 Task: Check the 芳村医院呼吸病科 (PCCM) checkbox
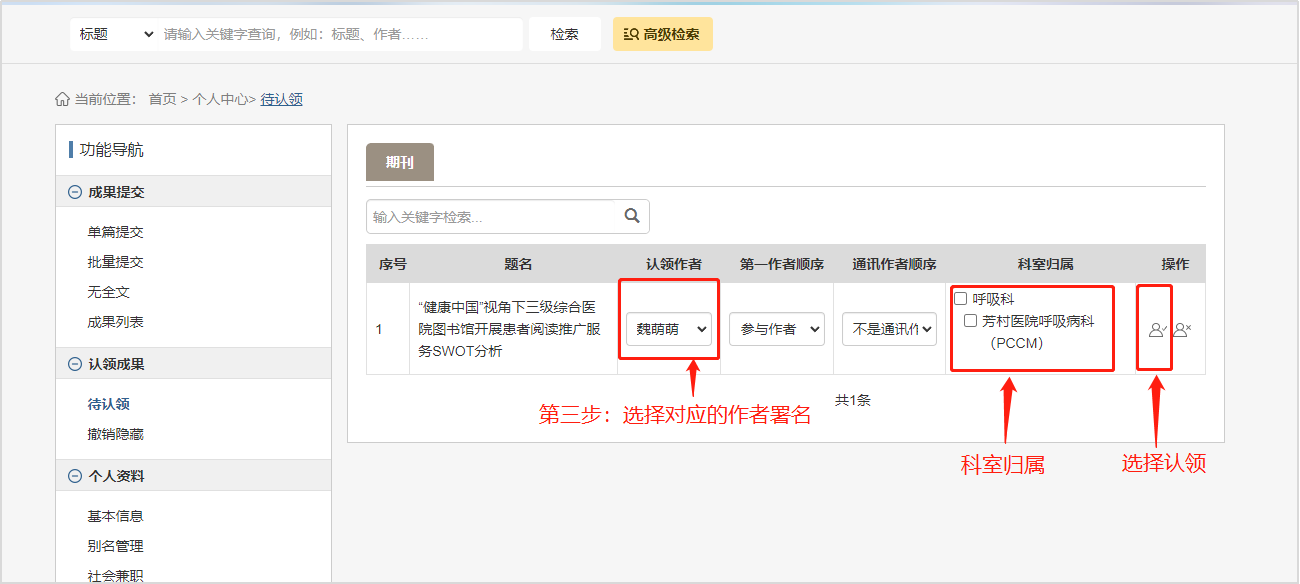tap(970, 321)
